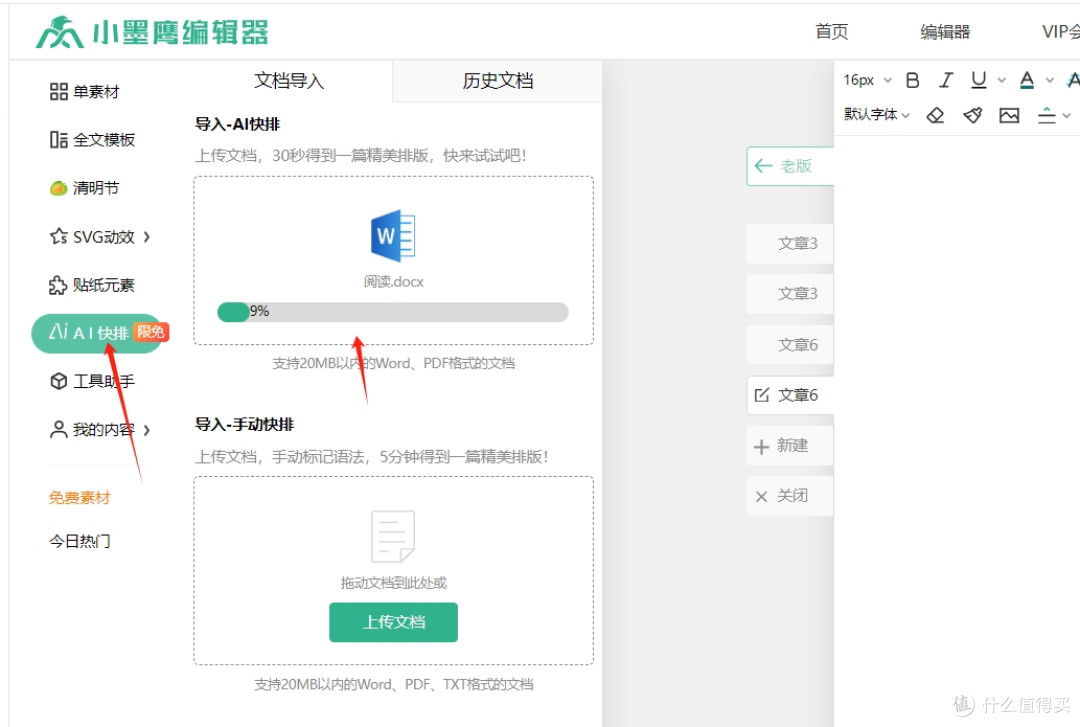
Task: Click the 老版 back button
Action: pos(790,166)
